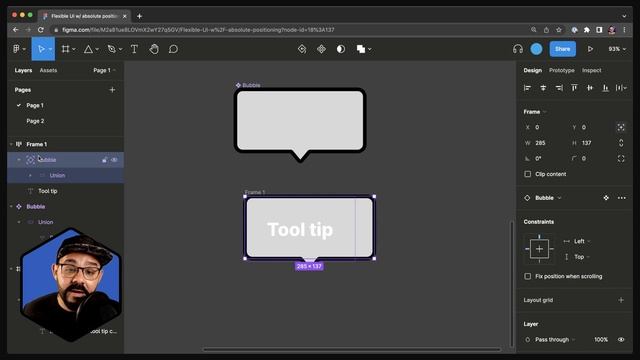Image resolution: width=640 pixels, height=360 pixels.
Task: Click the constraints preview box
Action: (x=539, y=249)
